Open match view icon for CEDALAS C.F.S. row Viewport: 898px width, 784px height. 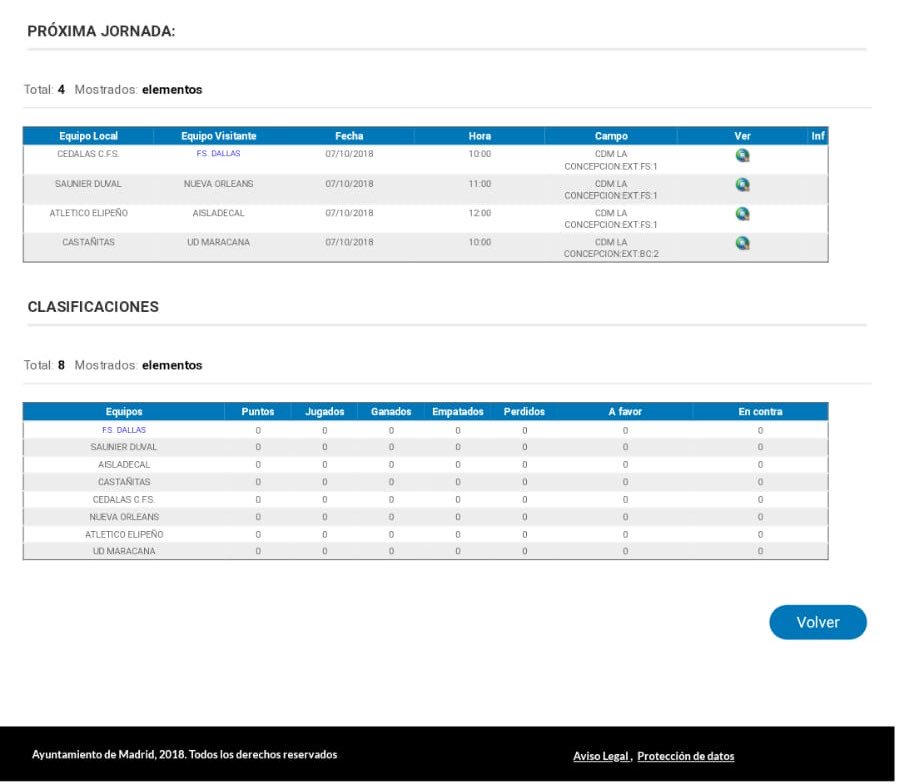coord(744,156)
